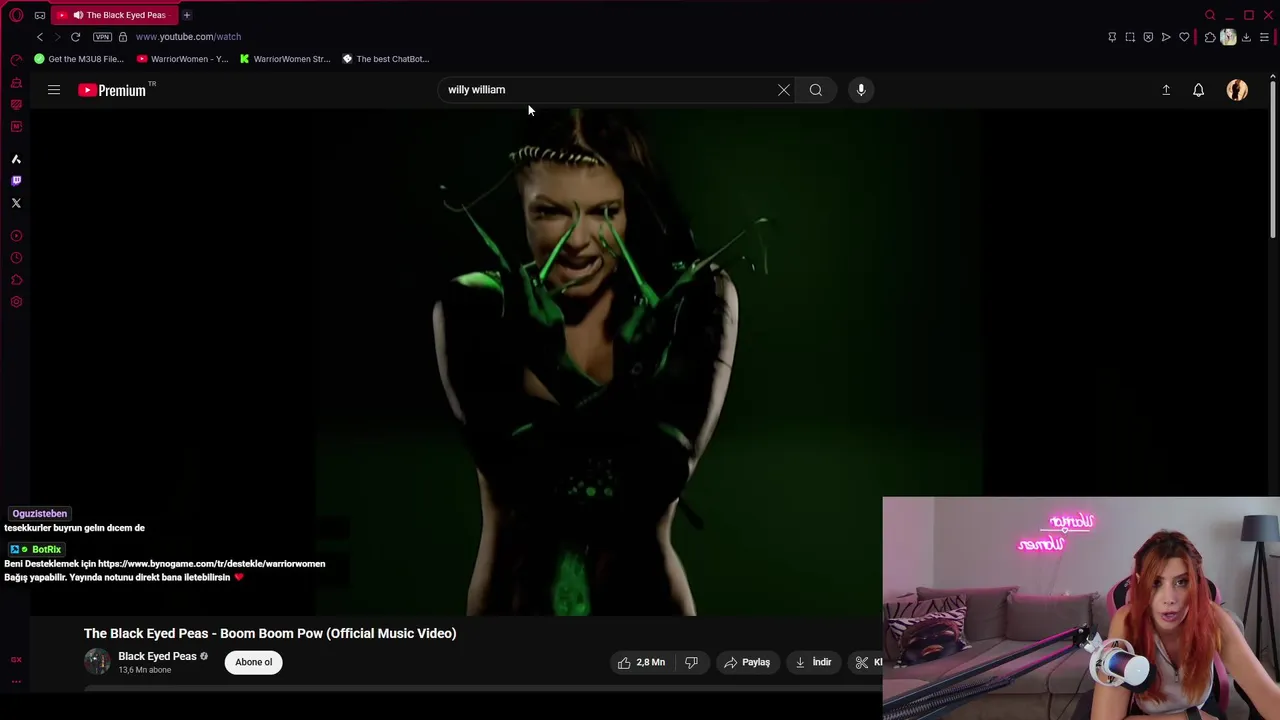Image resolution: width=1280 pixels, height=720 pixels.
Task: Add page to bookmarks with heart
Action: pos(1184,37)
